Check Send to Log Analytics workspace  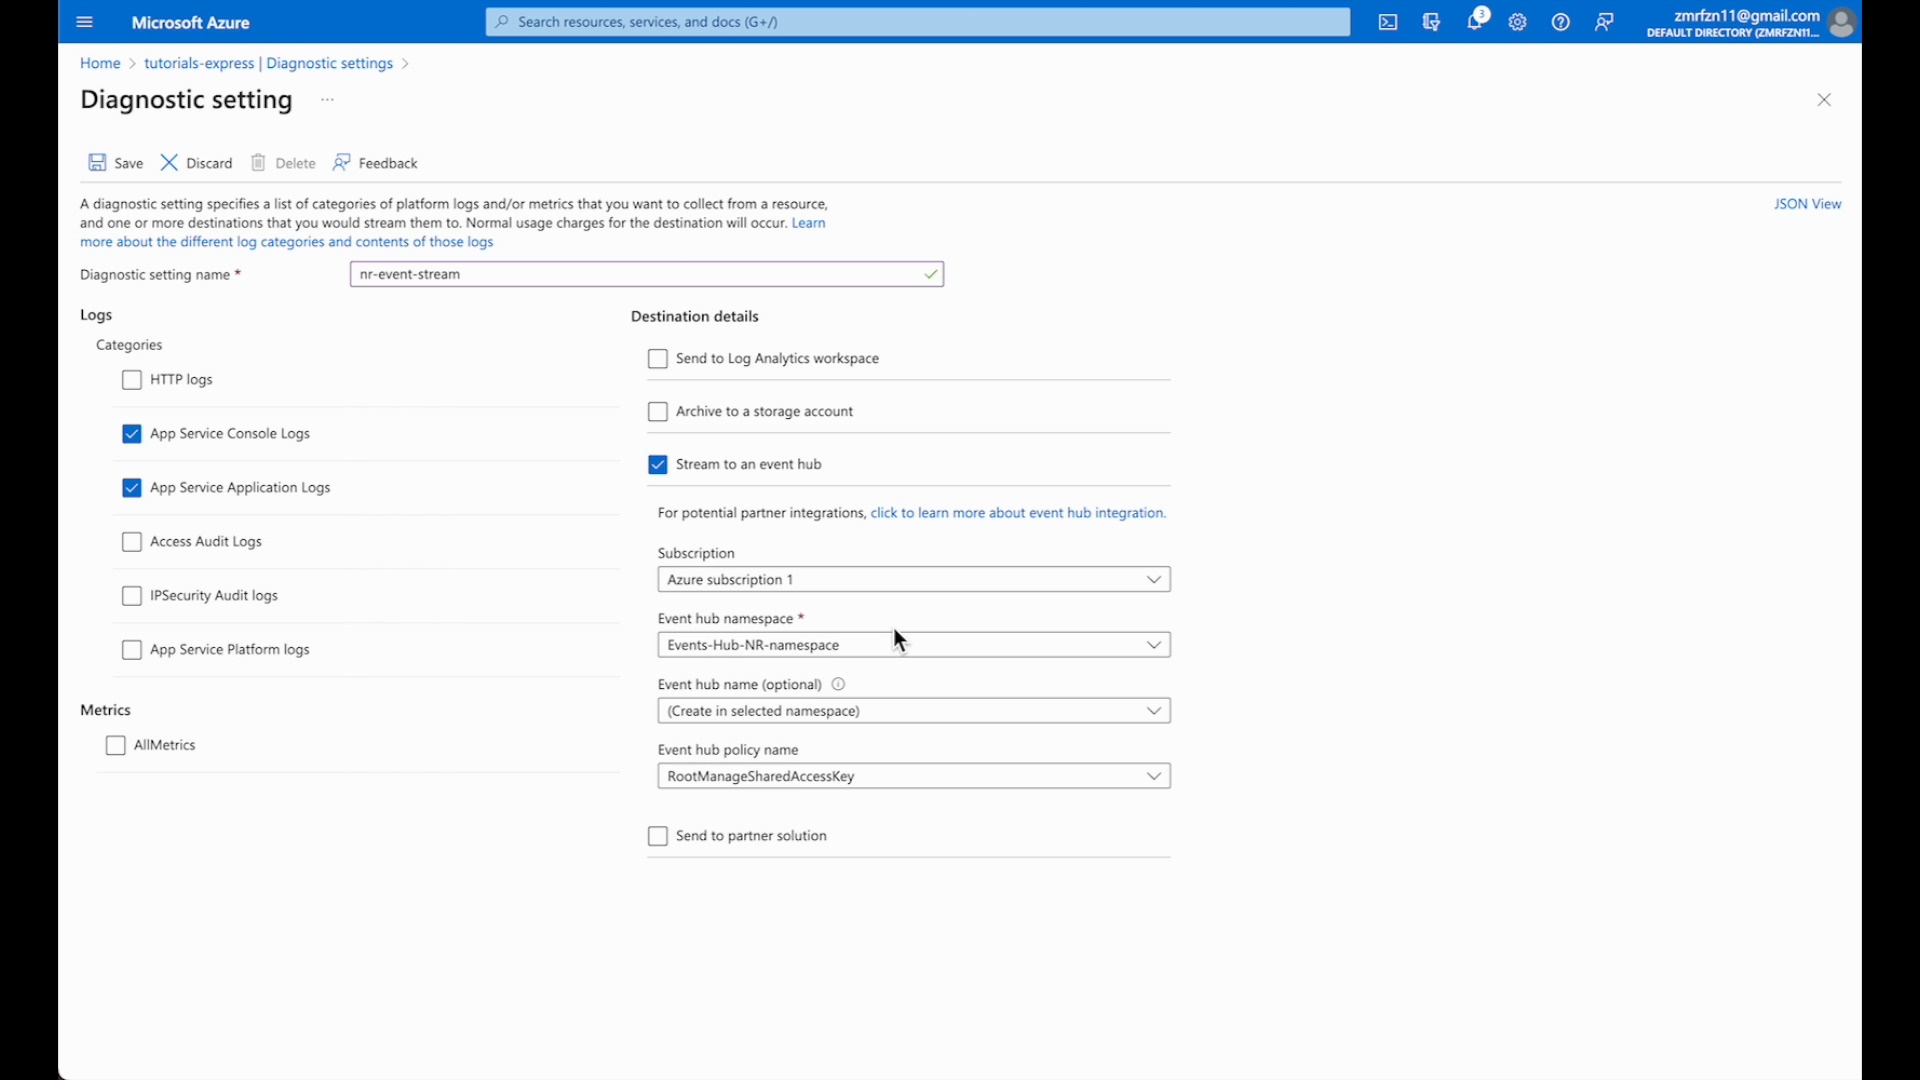(658, 359)
